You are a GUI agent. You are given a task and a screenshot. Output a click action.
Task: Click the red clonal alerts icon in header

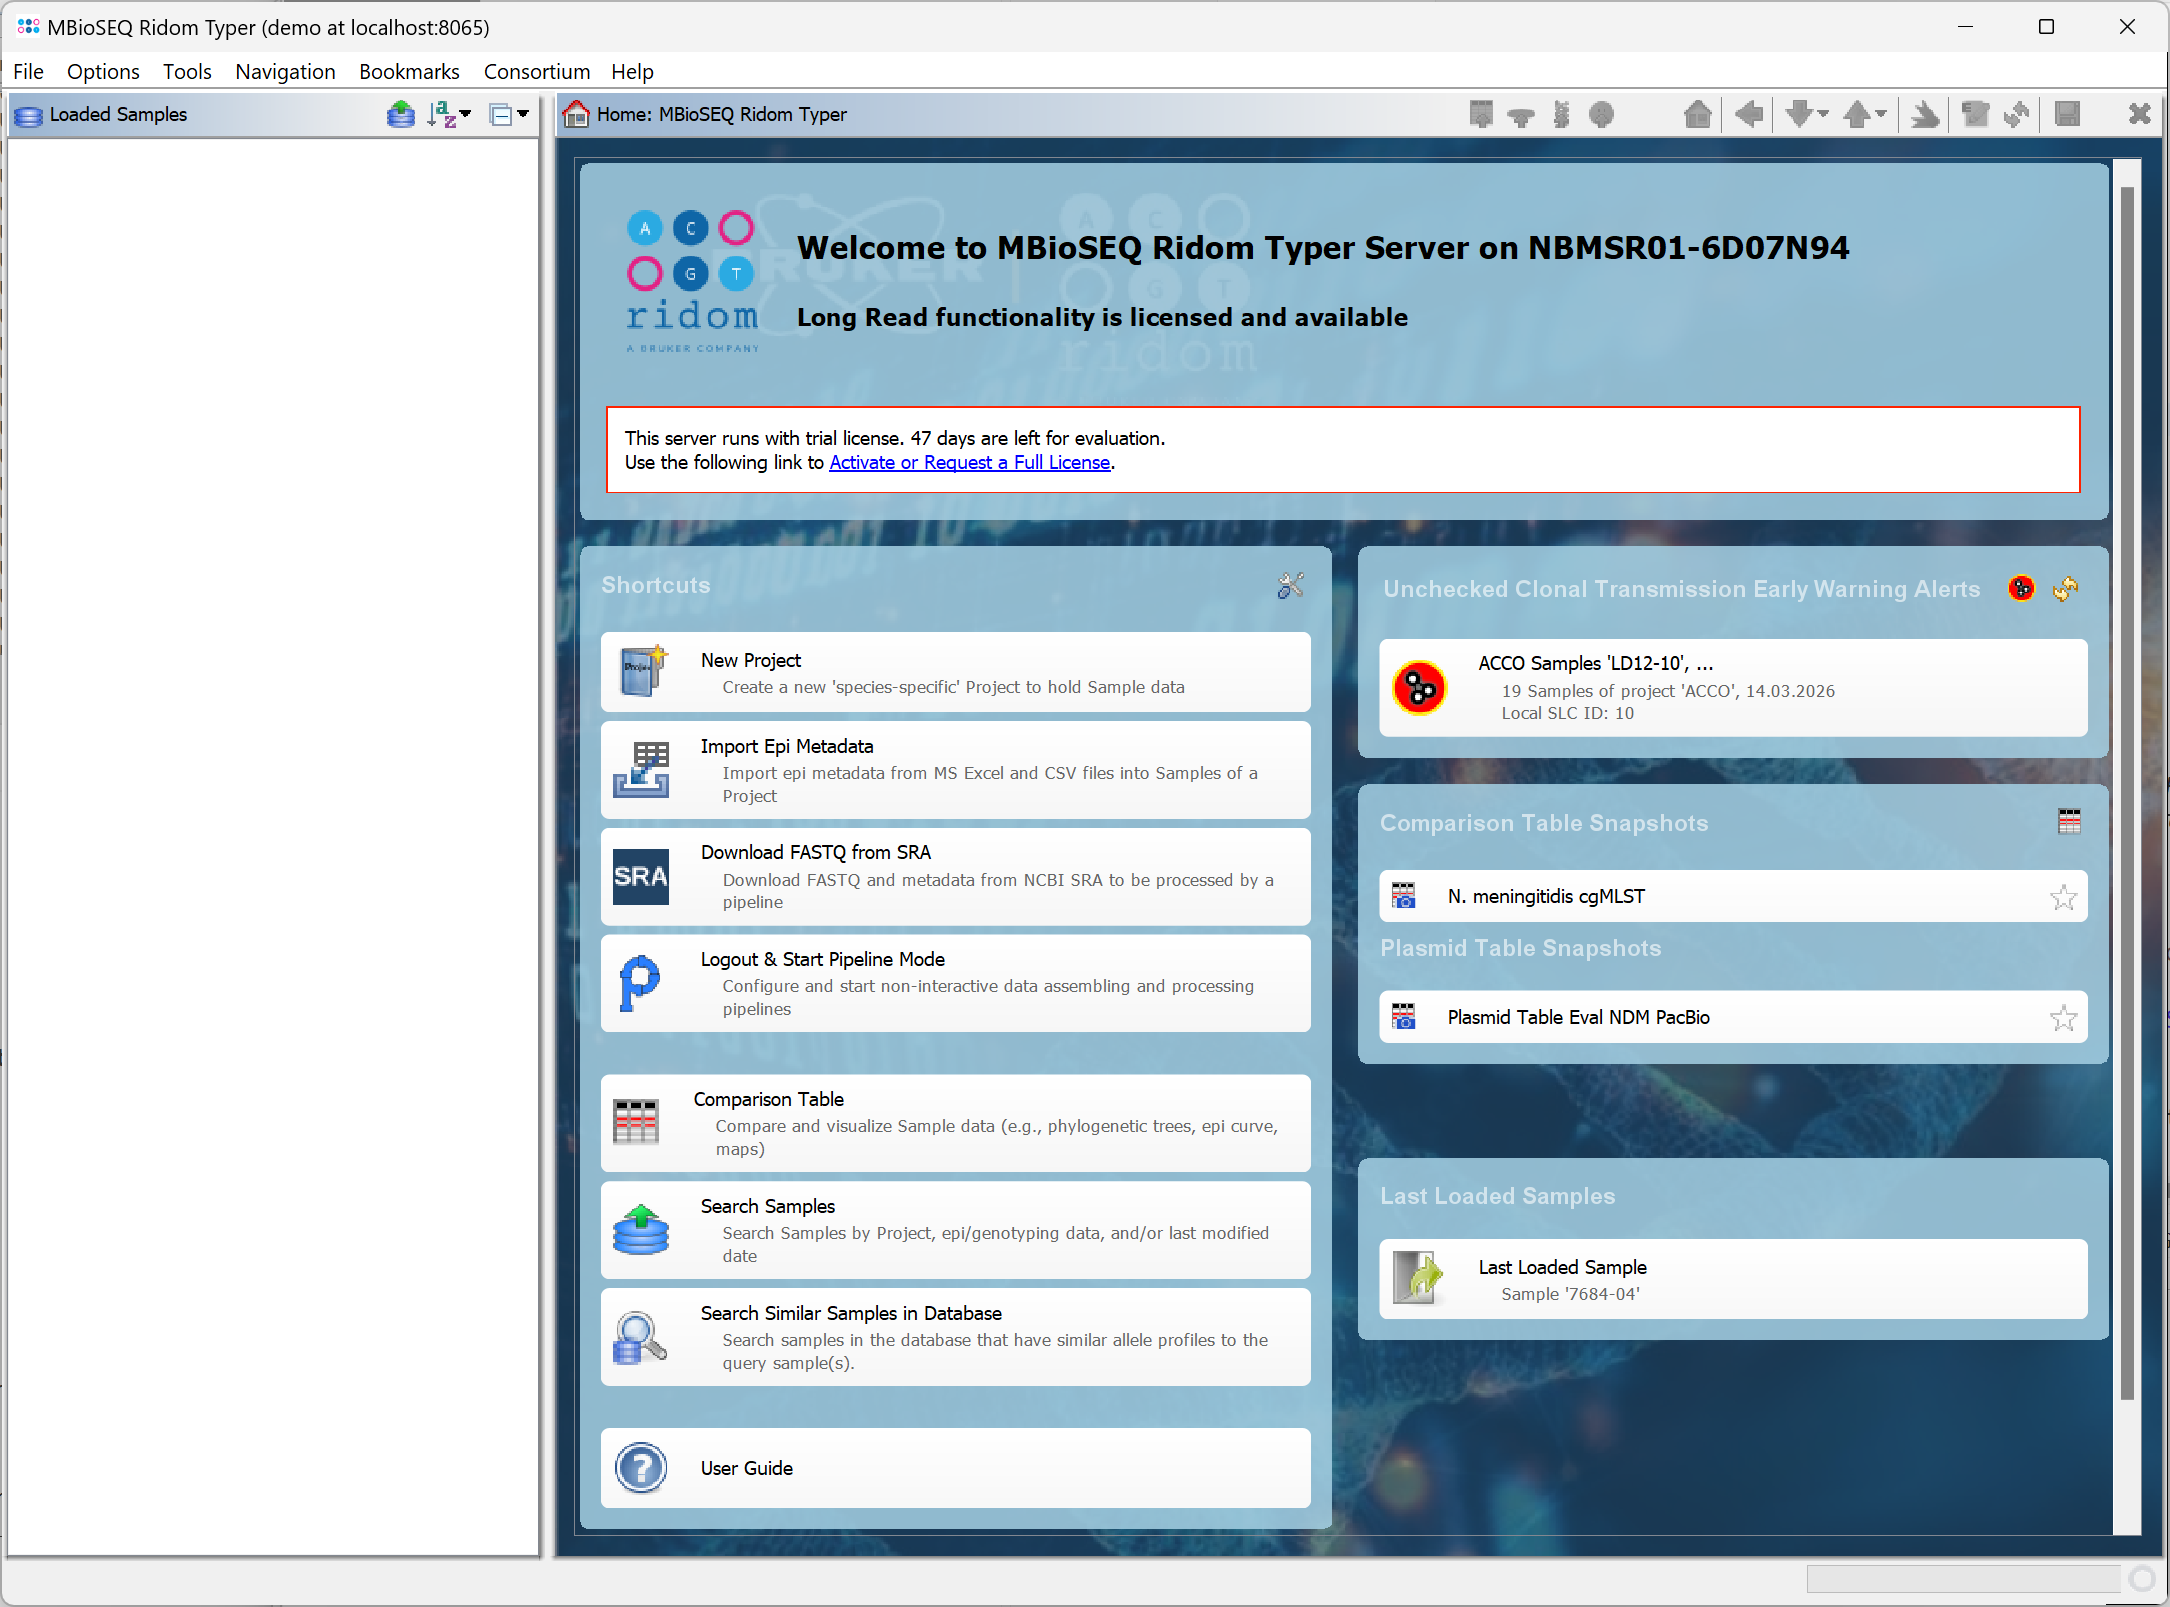[2021, 589]
